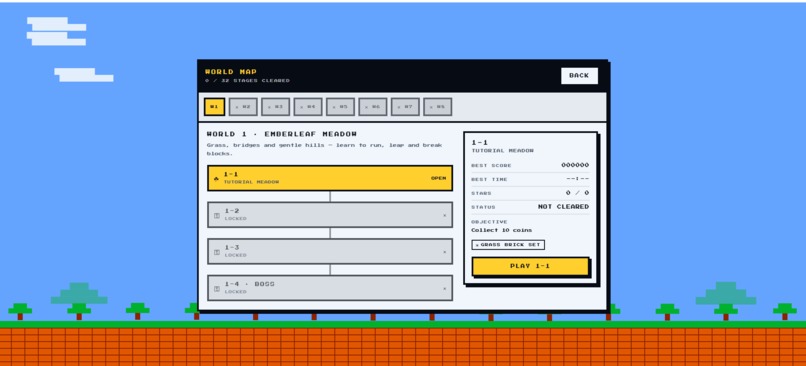
Task: Open stage 1-1 Tutorial Meadow row
Action: (330, 178)
